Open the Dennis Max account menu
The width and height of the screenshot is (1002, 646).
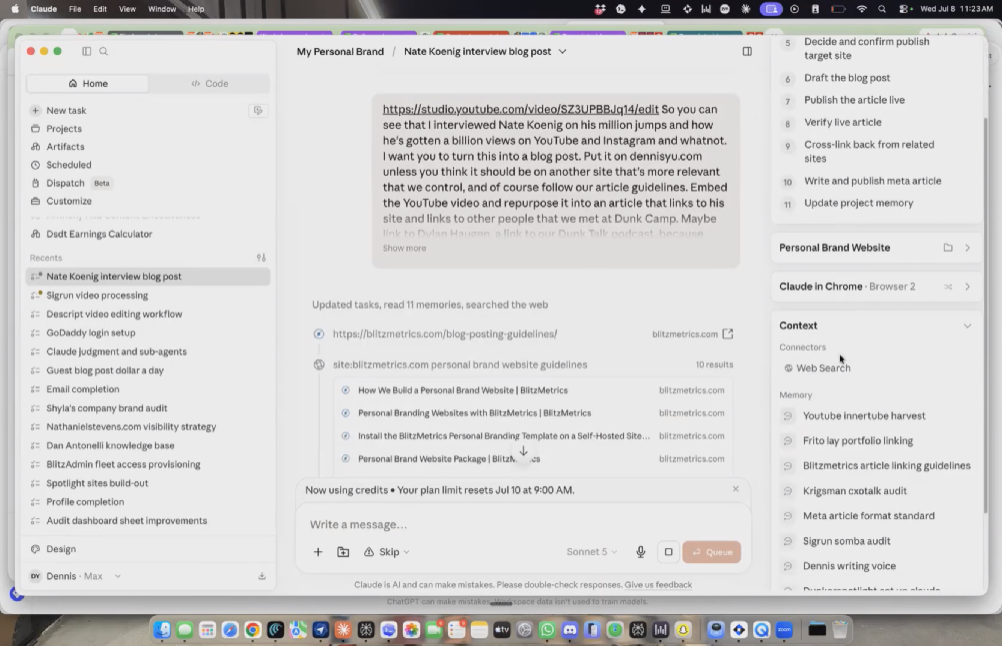pyautogui.click(x=75, y=576)
